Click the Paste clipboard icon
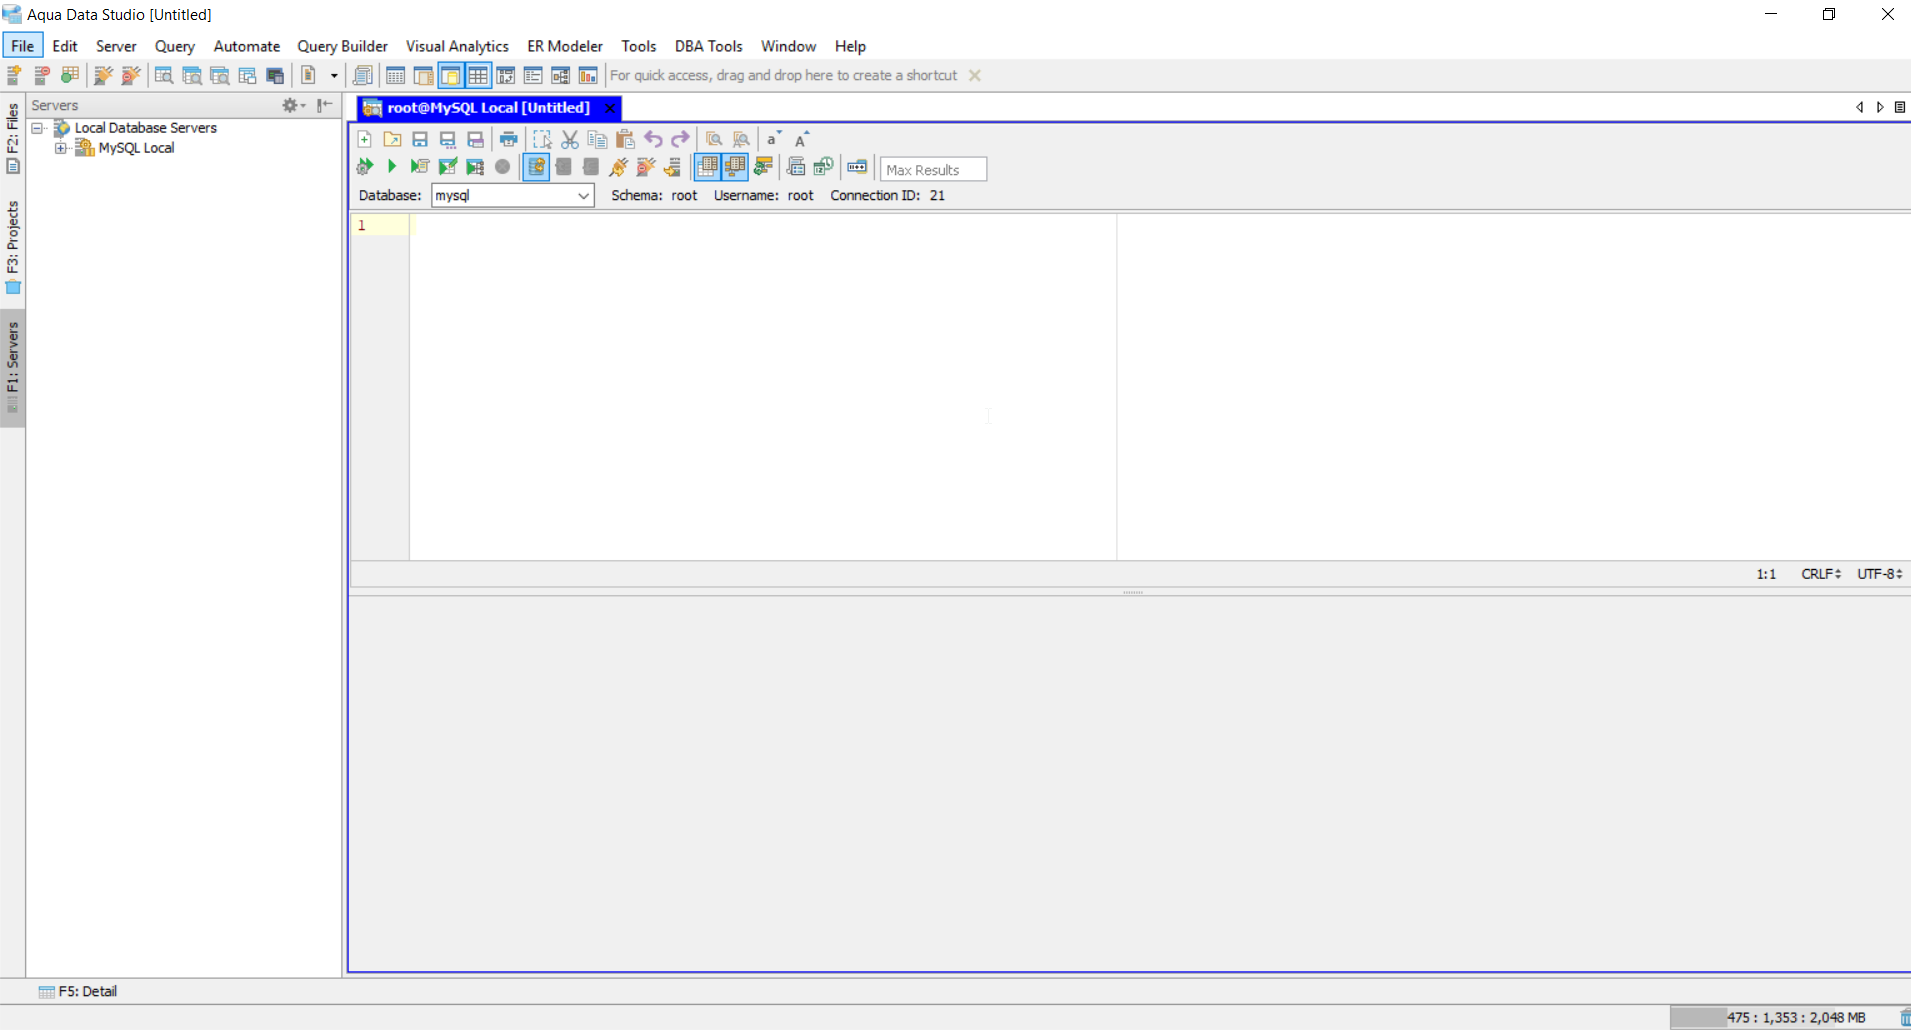Image resolution: width=1911 pixels, height=1030 pixels. tap(625, 139)
